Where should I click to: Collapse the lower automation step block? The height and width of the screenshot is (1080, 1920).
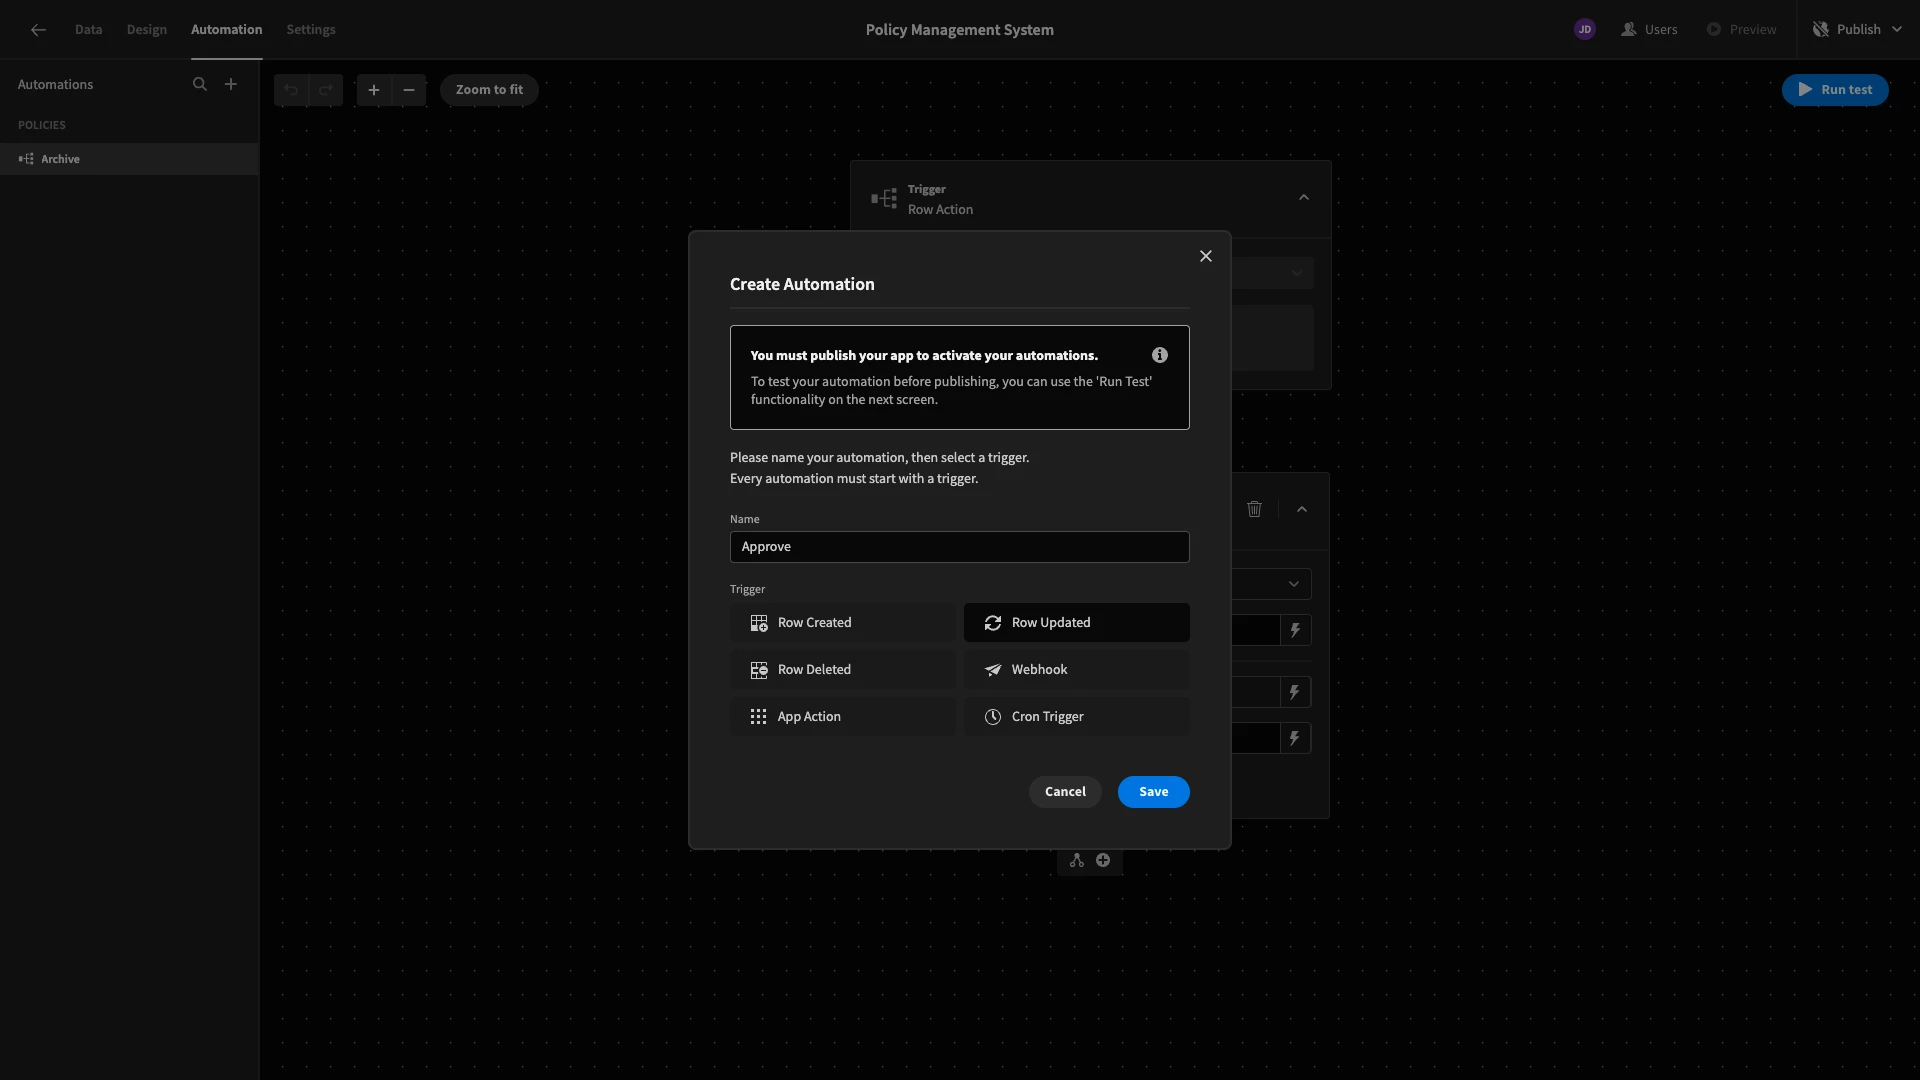1302,510
